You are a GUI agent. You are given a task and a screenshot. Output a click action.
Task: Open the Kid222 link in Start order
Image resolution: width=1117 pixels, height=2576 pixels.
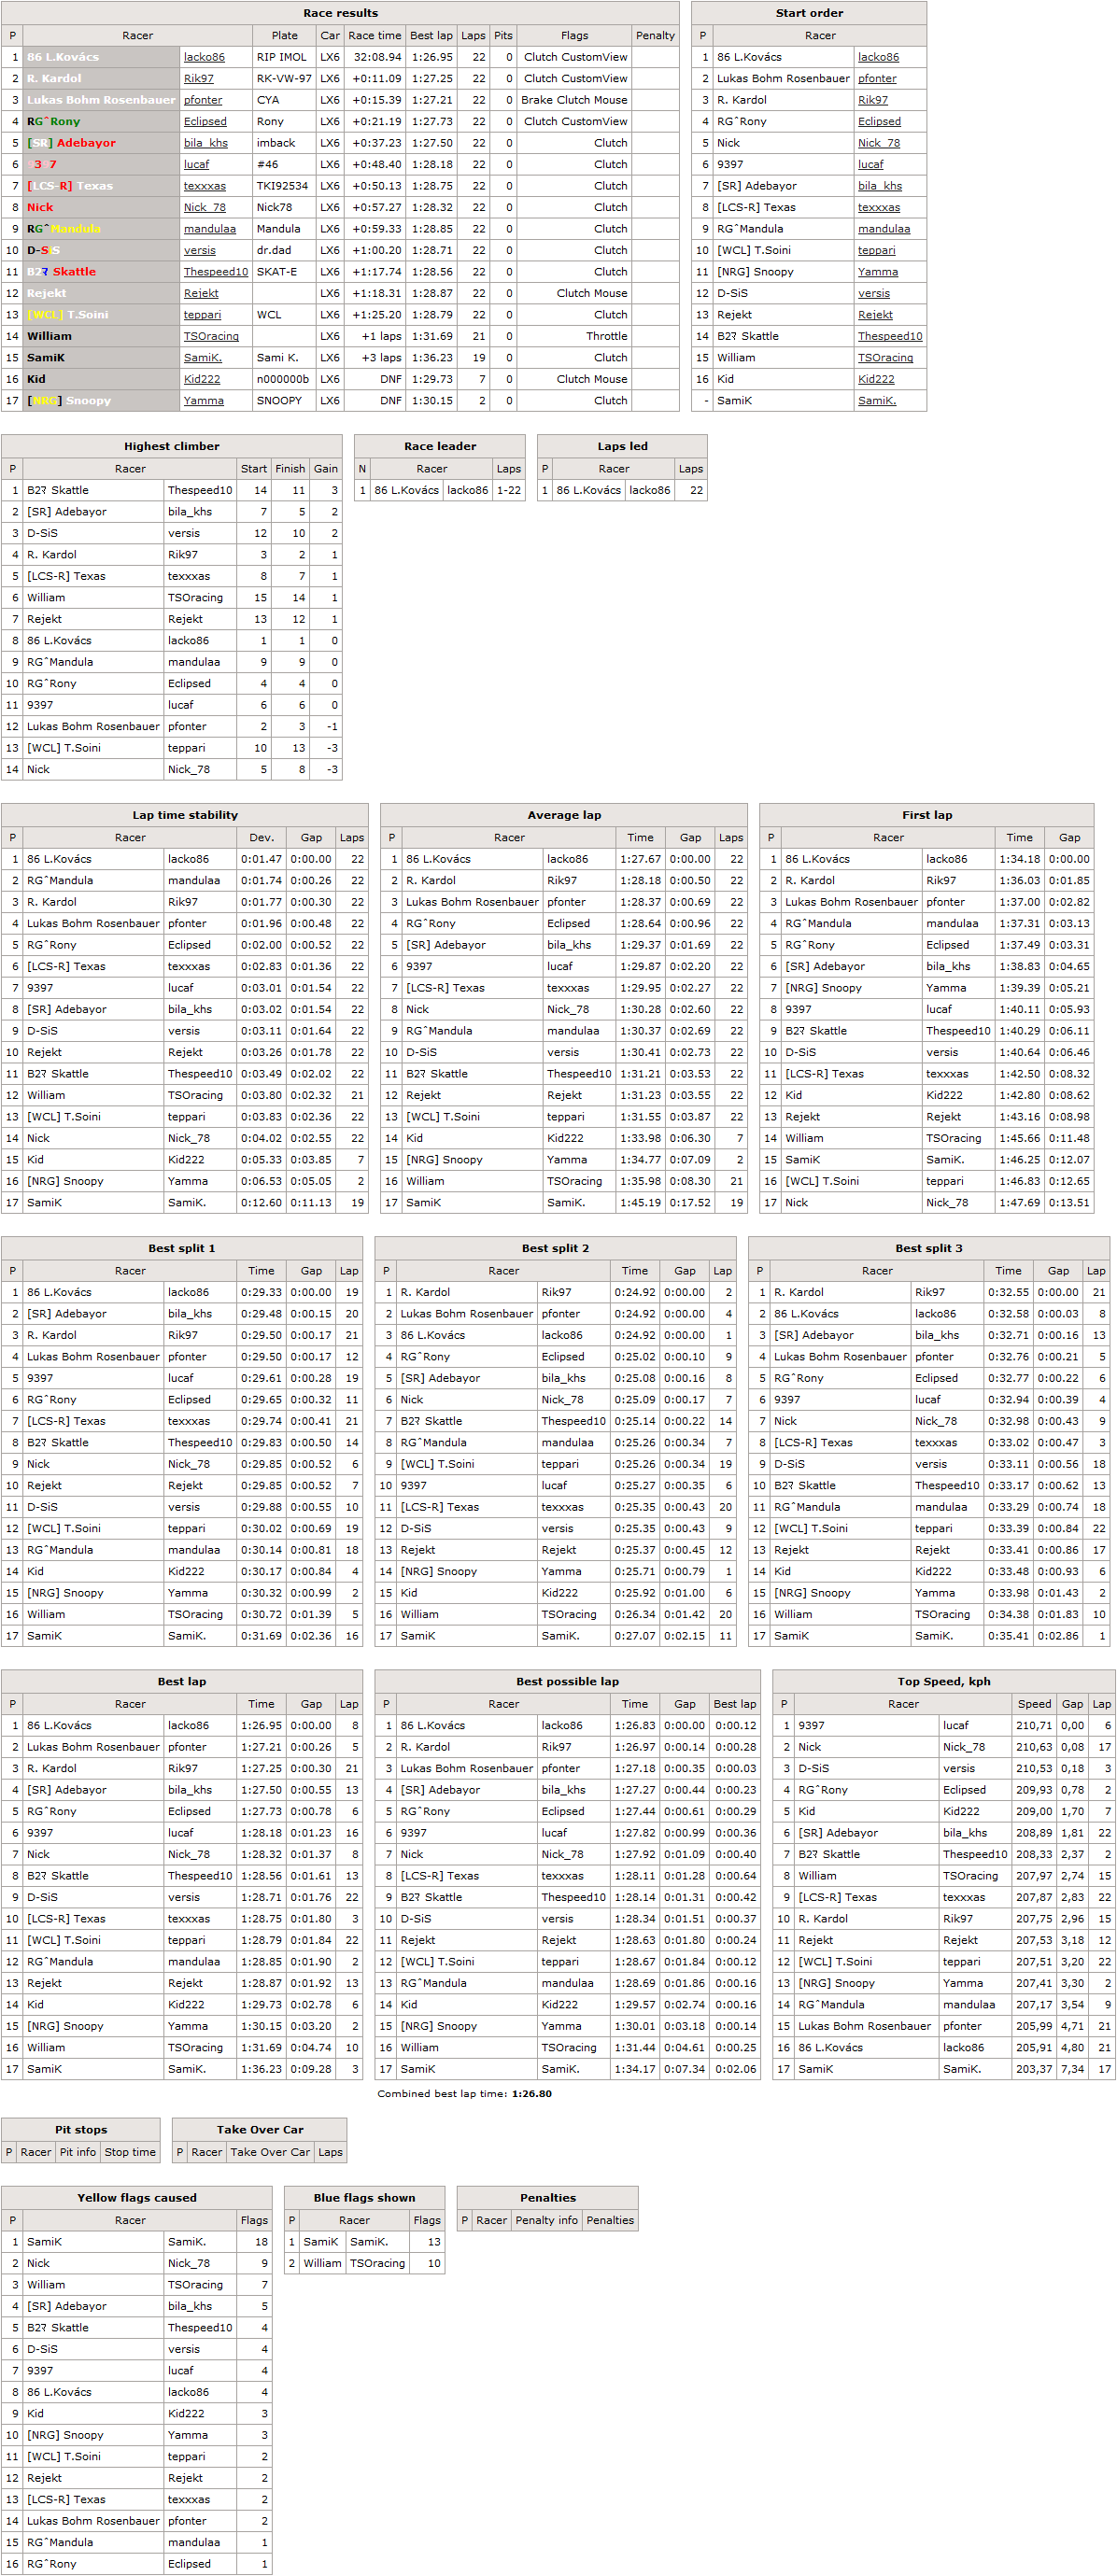coord(876,379)
